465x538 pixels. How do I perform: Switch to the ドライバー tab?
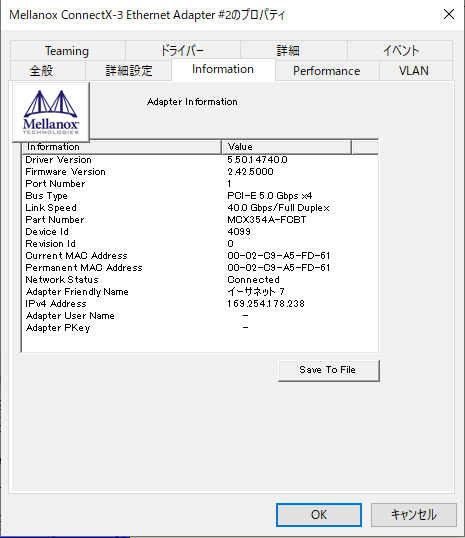tap(183, 51)
